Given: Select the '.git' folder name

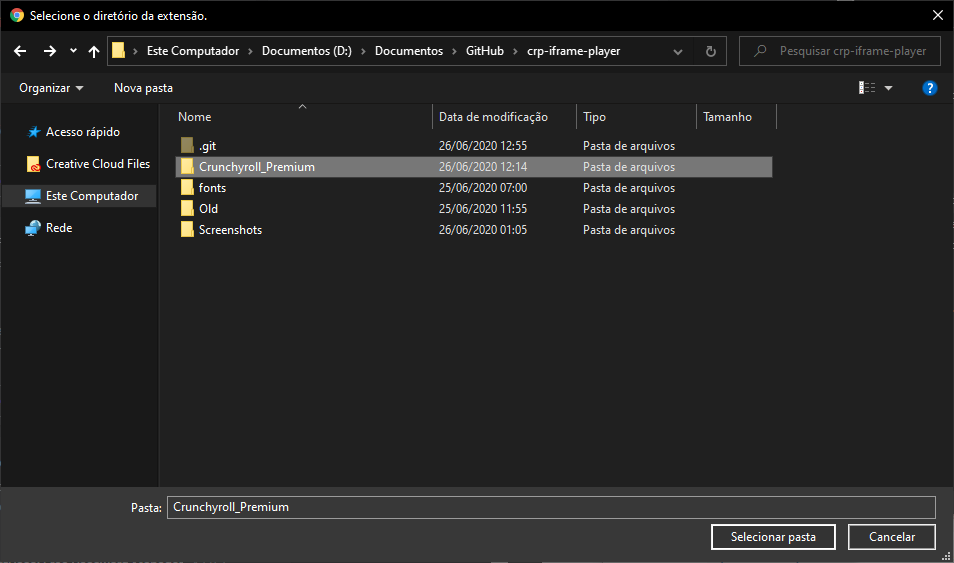Looking at the screenshot, I should [x=207, y=146].
